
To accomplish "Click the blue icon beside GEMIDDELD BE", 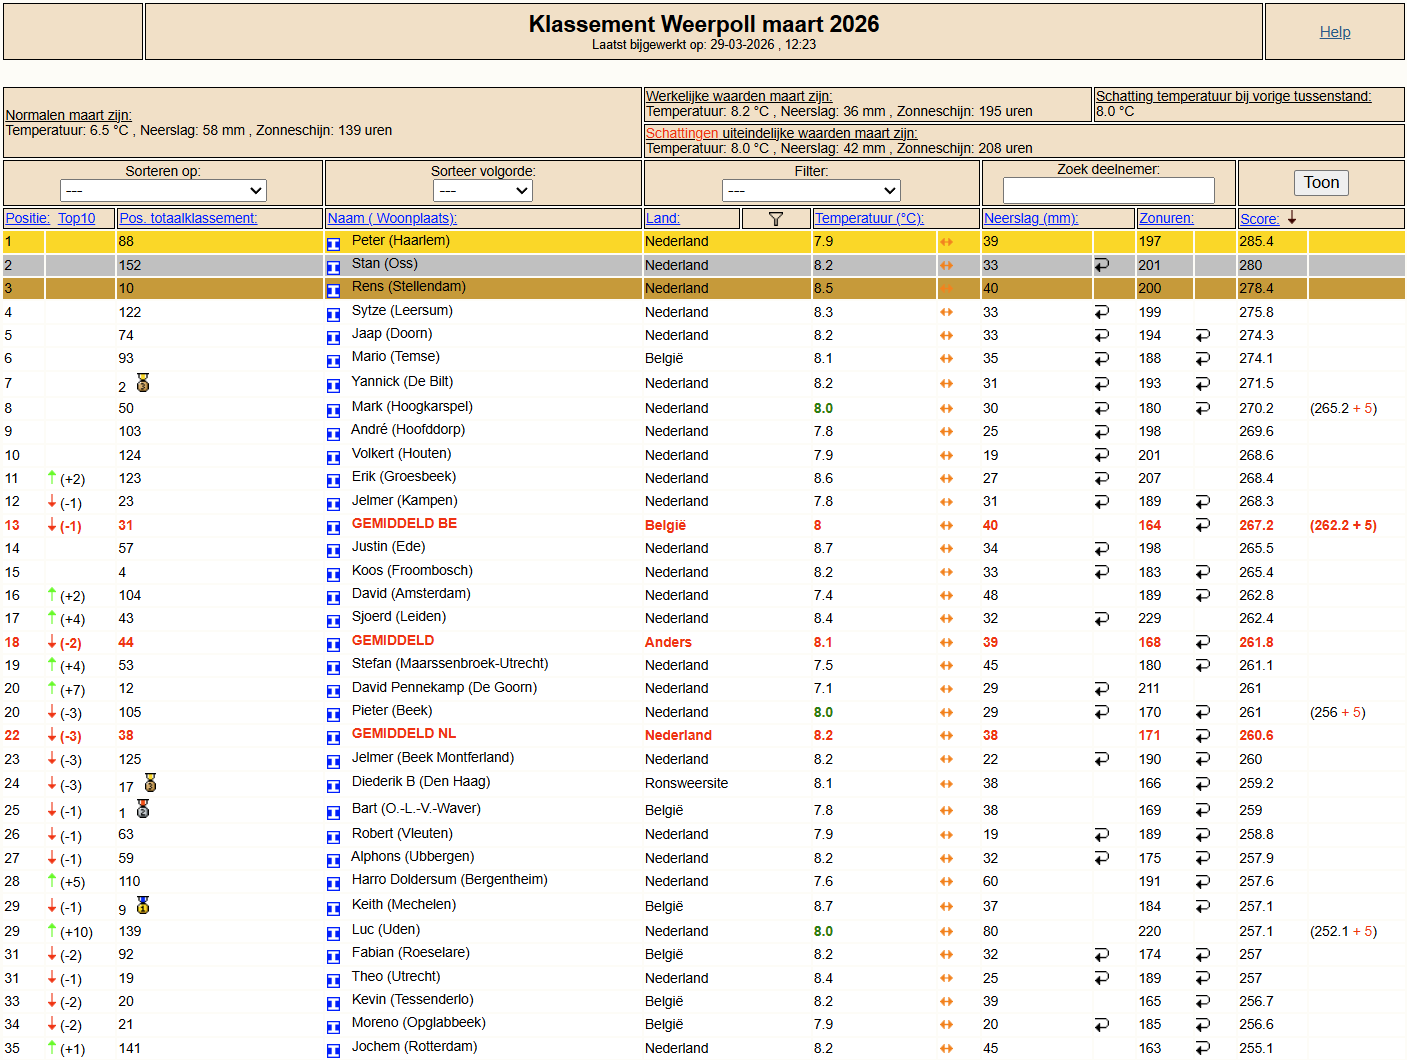I will coord(333,527).
